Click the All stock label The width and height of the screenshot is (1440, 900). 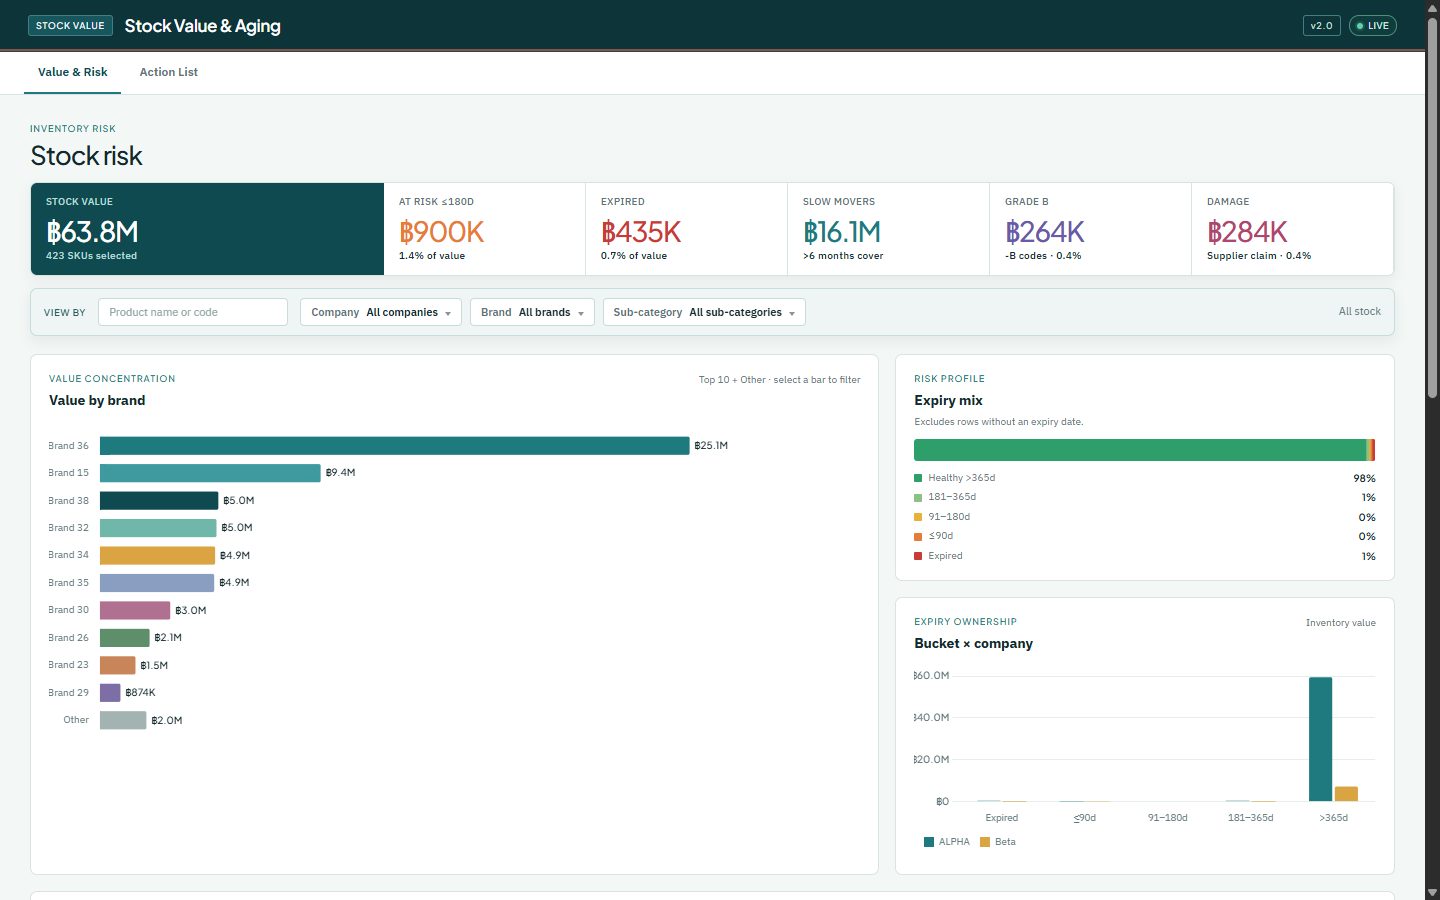click(1359, 312)
